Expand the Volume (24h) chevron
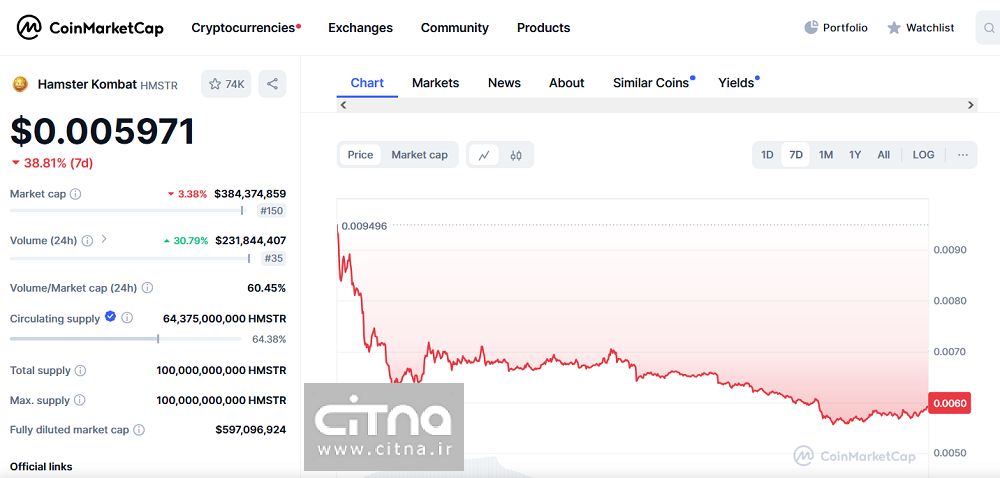Viewport: 1000px width, 478px height. (x=104, y=240)
